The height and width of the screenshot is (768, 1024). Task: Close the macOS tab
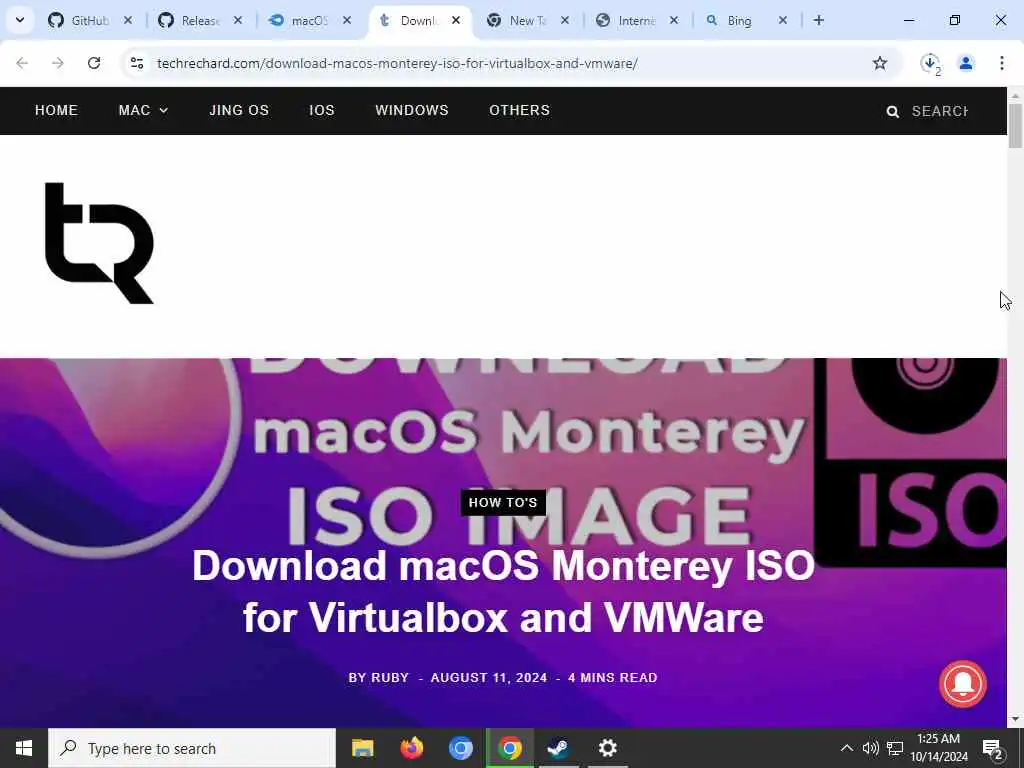(x=347, y=20)
